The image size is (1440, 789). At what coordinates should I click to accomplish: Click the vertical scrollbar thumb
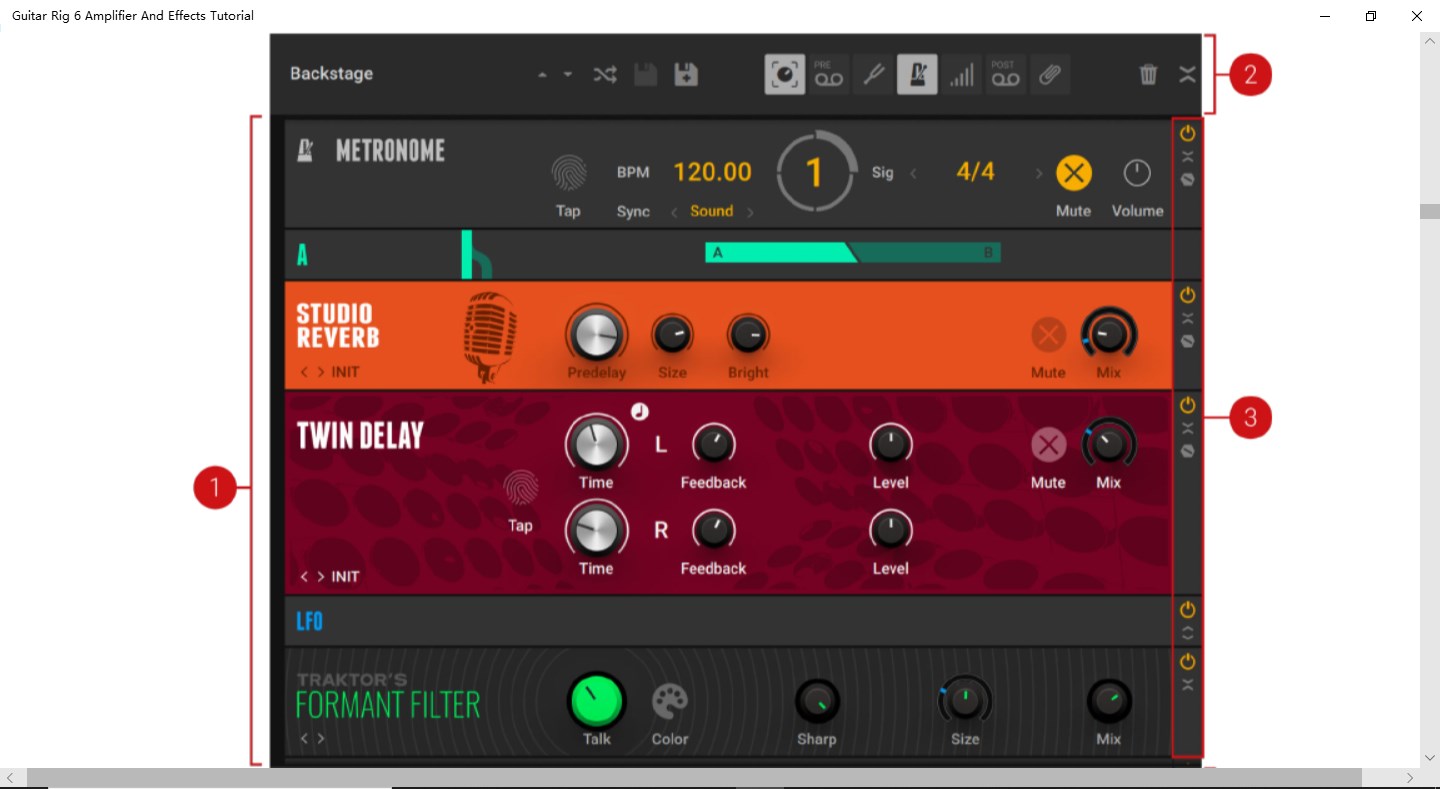1430,211
